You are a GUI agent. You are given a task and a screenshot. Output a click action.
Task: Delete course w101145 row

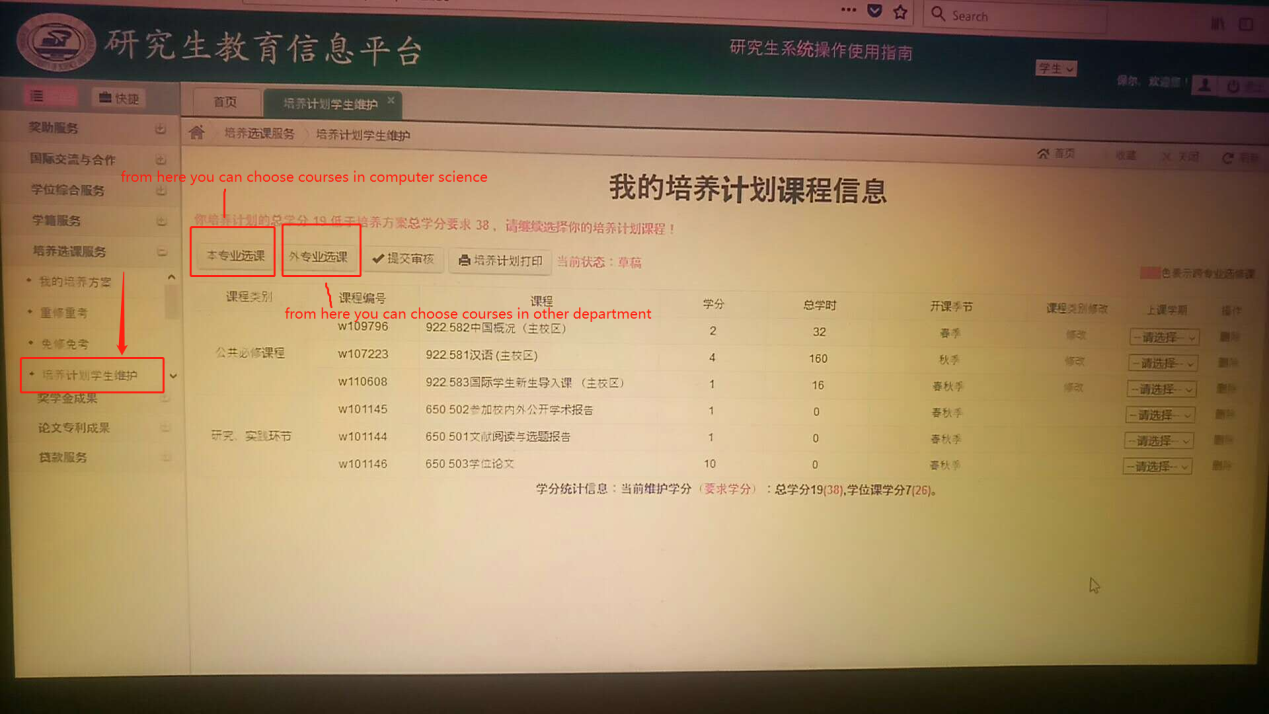[1225, 415]
